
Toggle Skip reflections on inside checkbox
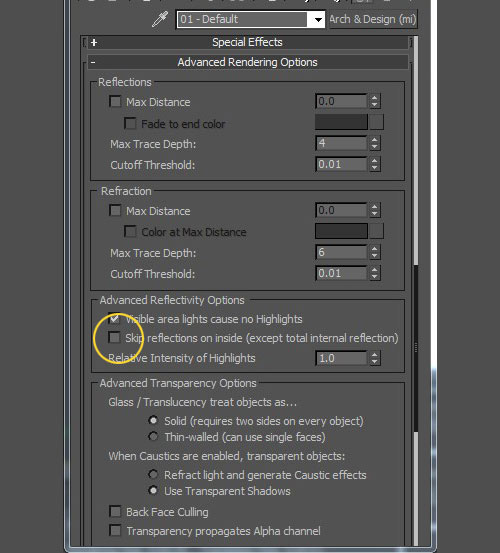(114, 338)
